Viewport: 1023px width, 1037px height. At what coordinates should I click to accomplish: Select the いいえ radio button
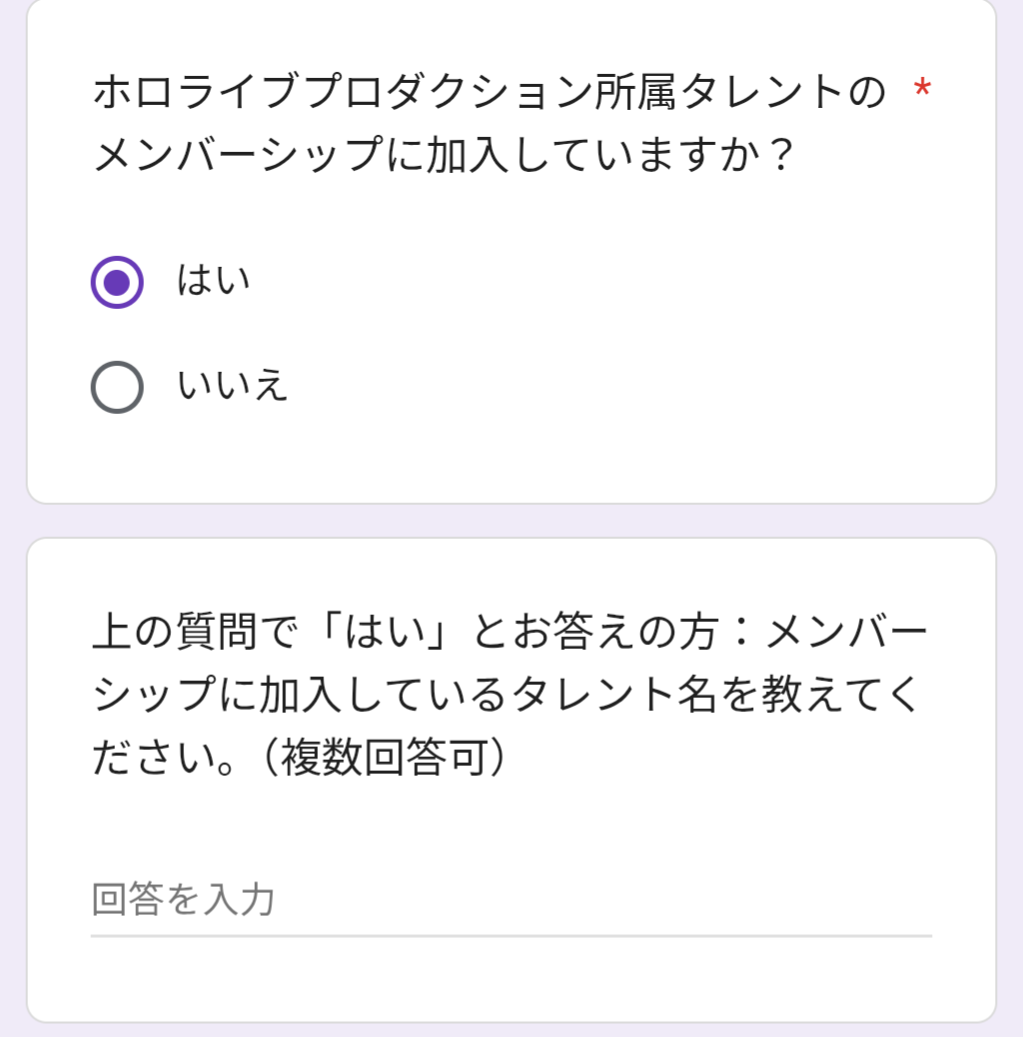[117, 387]
